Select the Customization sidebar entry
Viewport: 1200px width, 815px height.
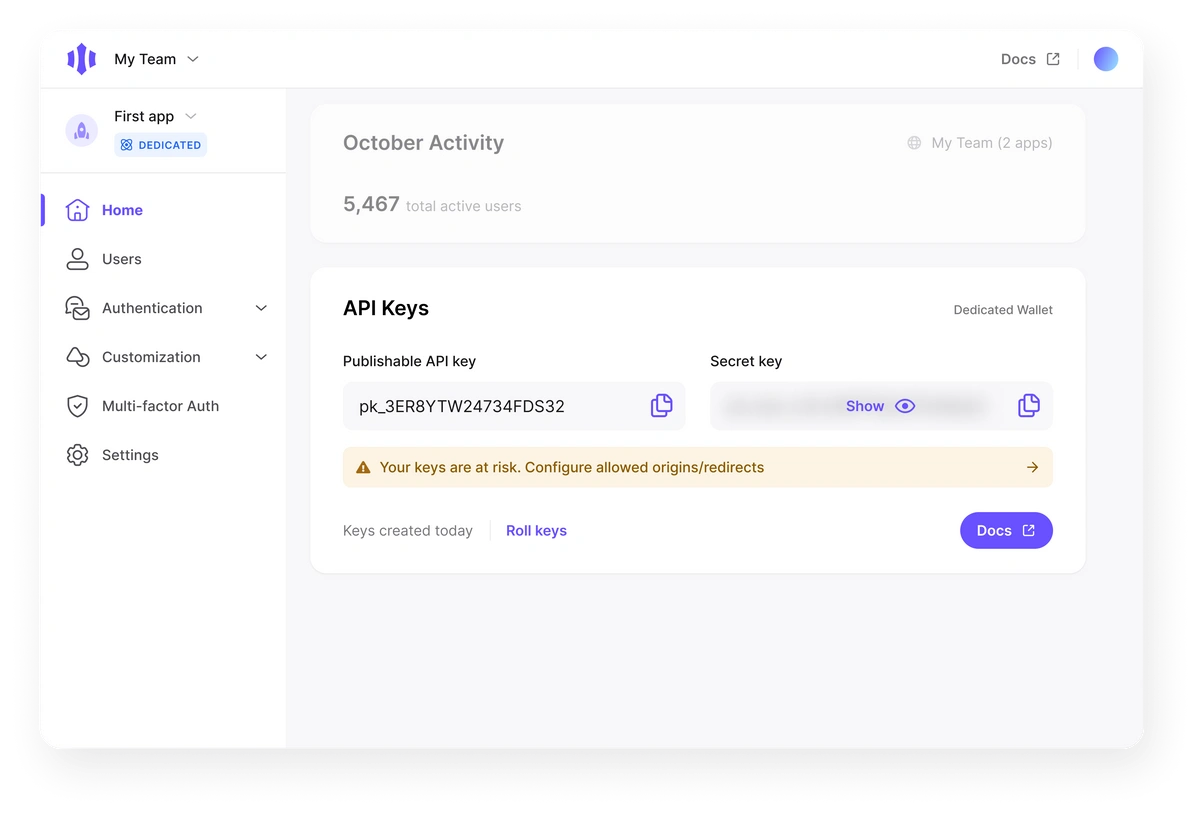(x=150, y=357)
